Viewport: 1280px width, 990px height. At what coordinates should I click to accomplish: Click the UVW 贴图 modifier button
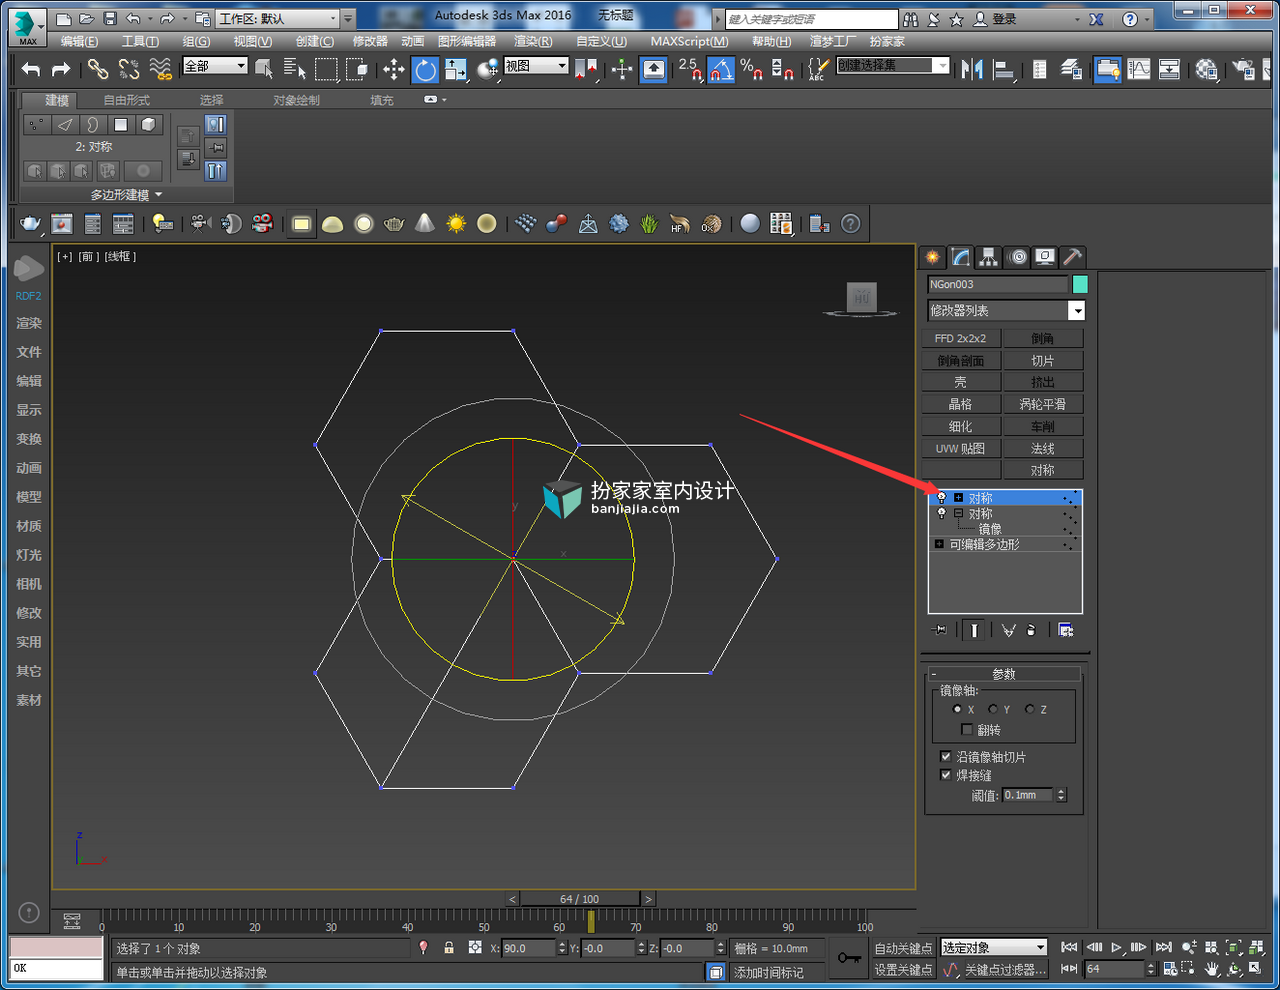tap(960, 449)
